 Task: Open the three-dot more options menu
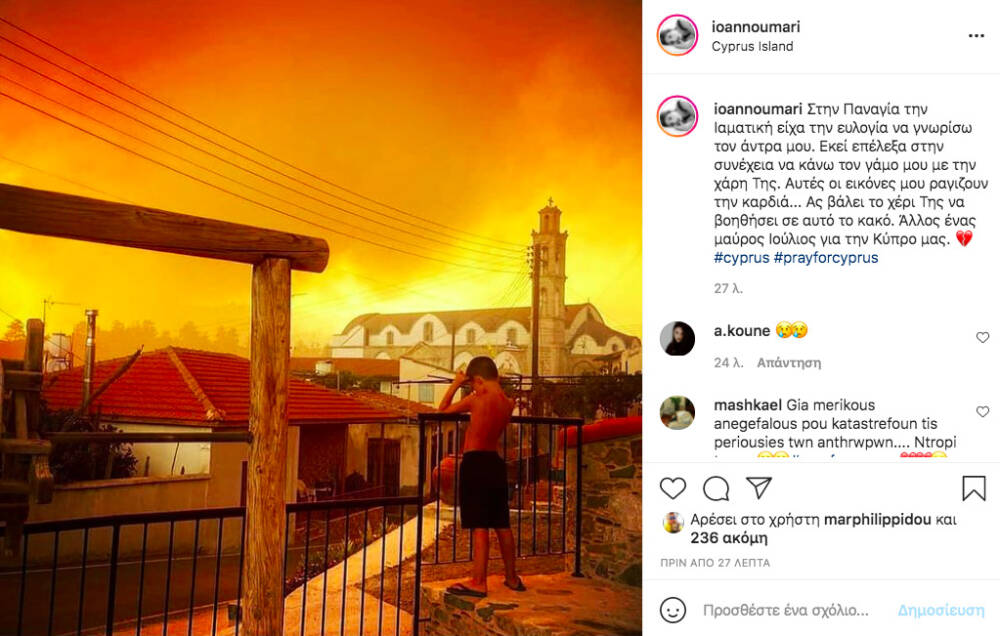tap(976, 36)
